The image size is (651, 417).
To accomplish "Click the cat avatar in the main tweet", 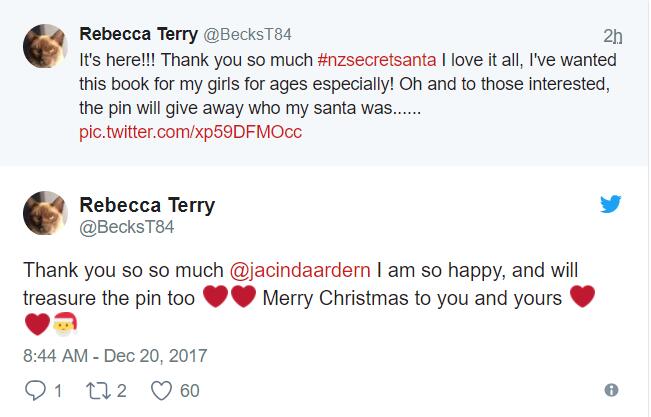I will 42,213.
